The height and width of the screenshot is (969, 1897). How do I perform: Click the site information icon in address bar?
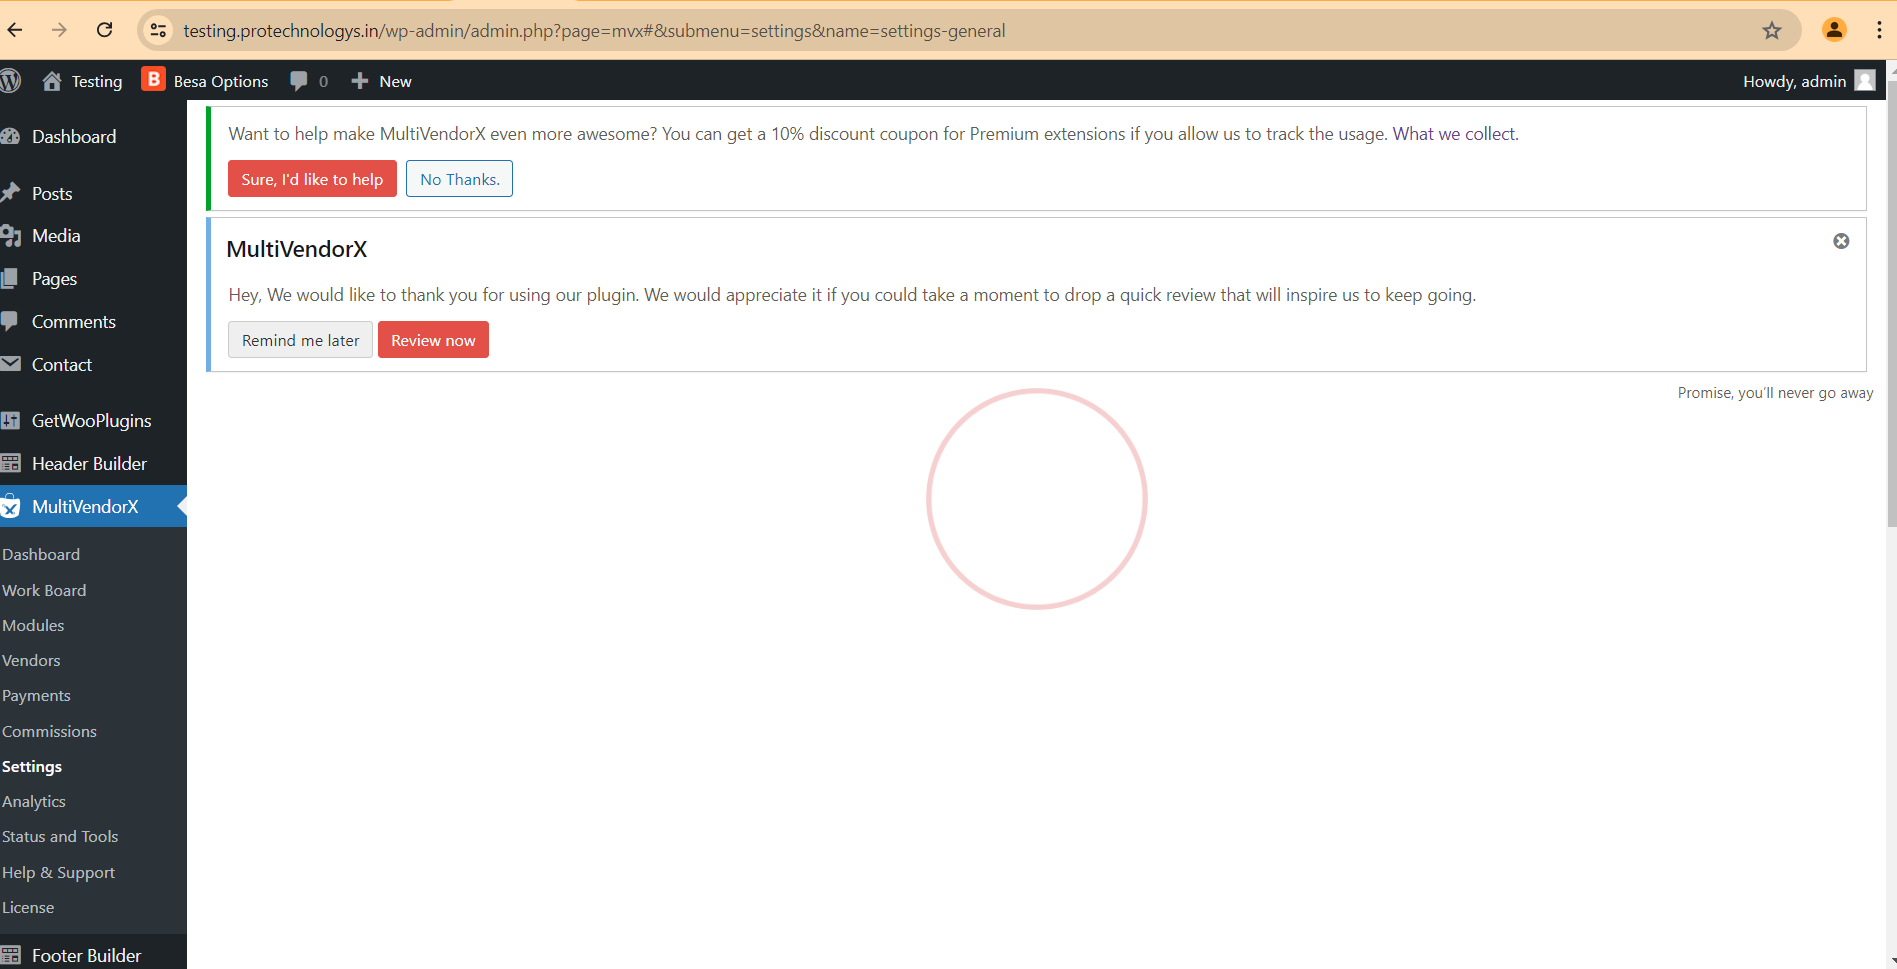[x=158, y=31]
